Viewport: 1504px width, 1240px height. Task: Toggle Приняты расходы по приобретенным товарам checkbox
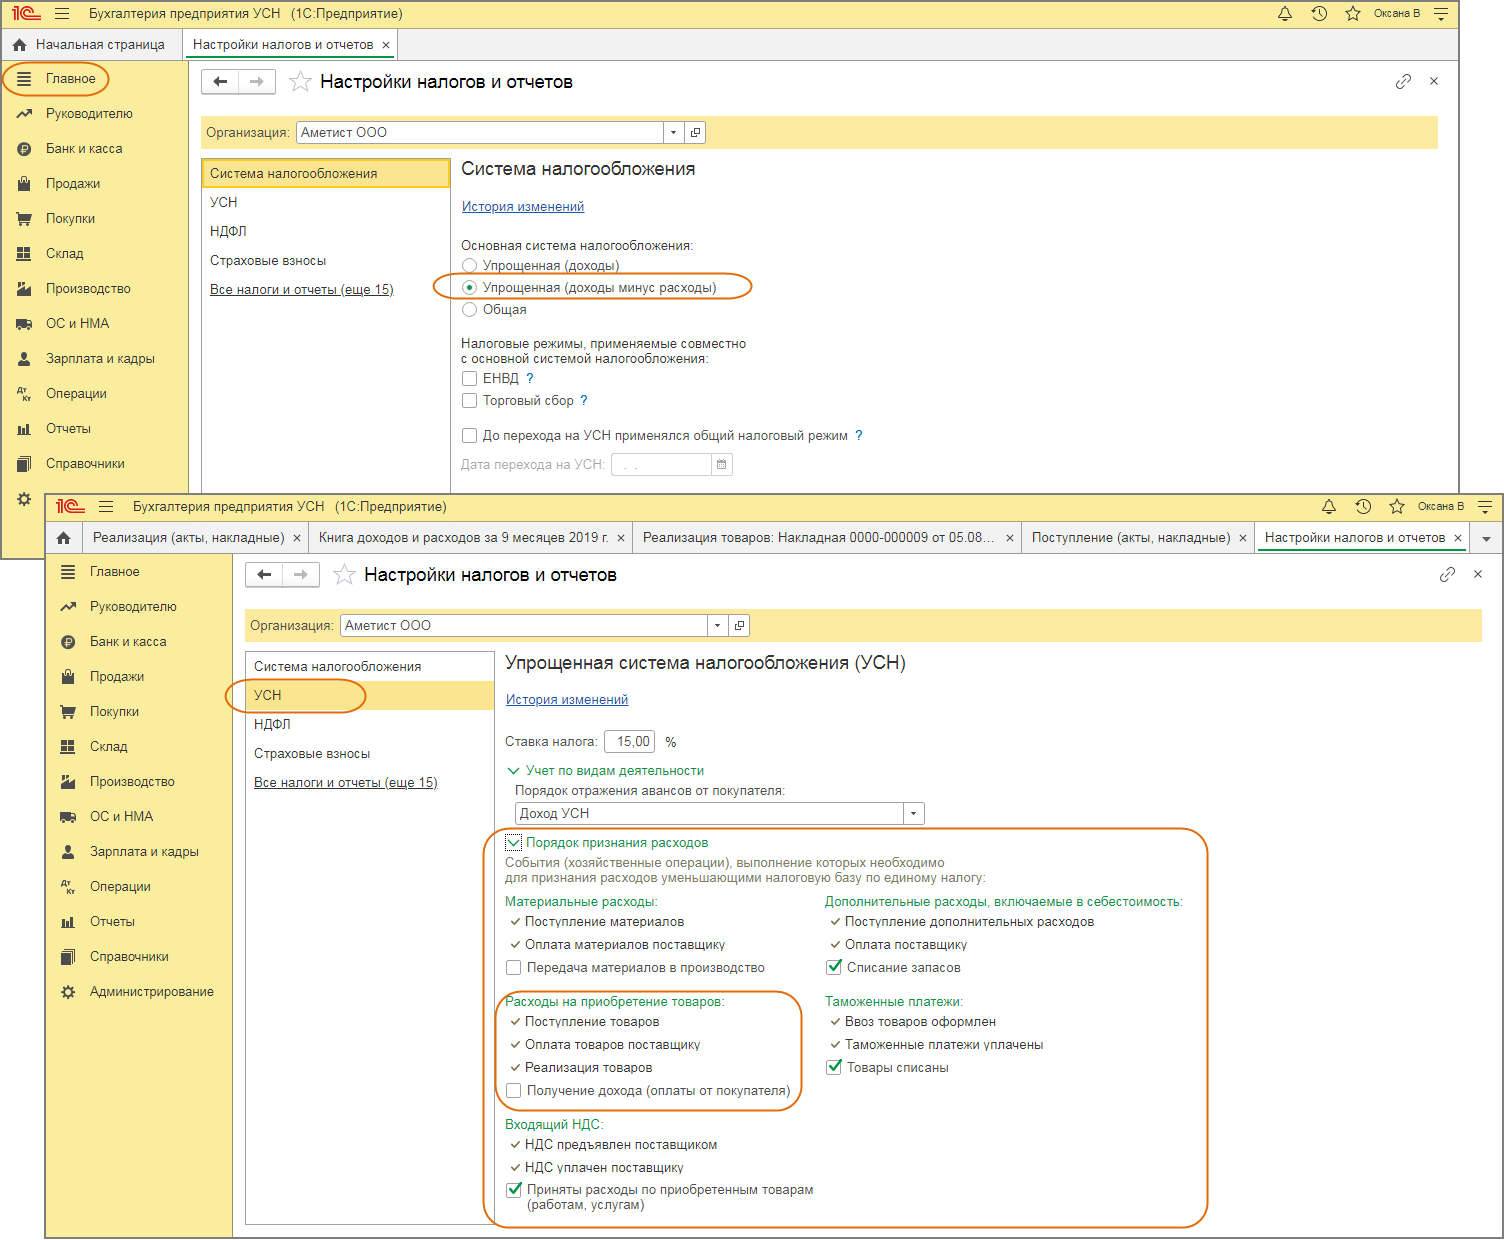[x=513, y=1190]
